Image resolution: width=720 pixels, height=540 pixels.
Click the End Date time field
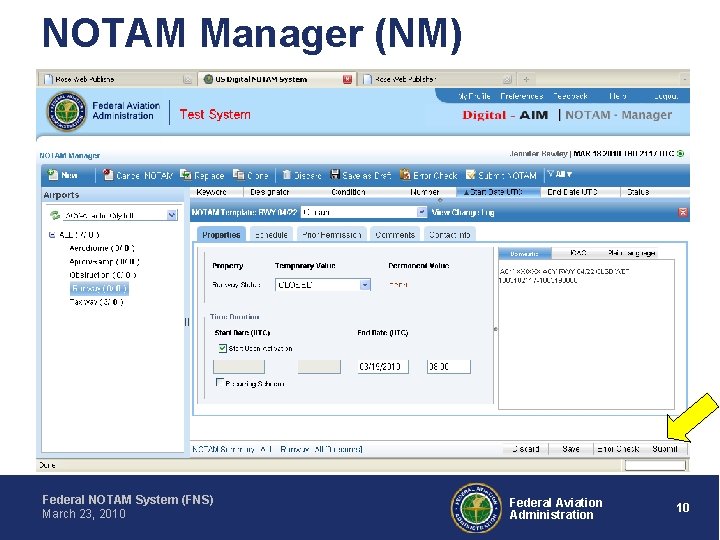pyautogui.click(x=449, y=366)
